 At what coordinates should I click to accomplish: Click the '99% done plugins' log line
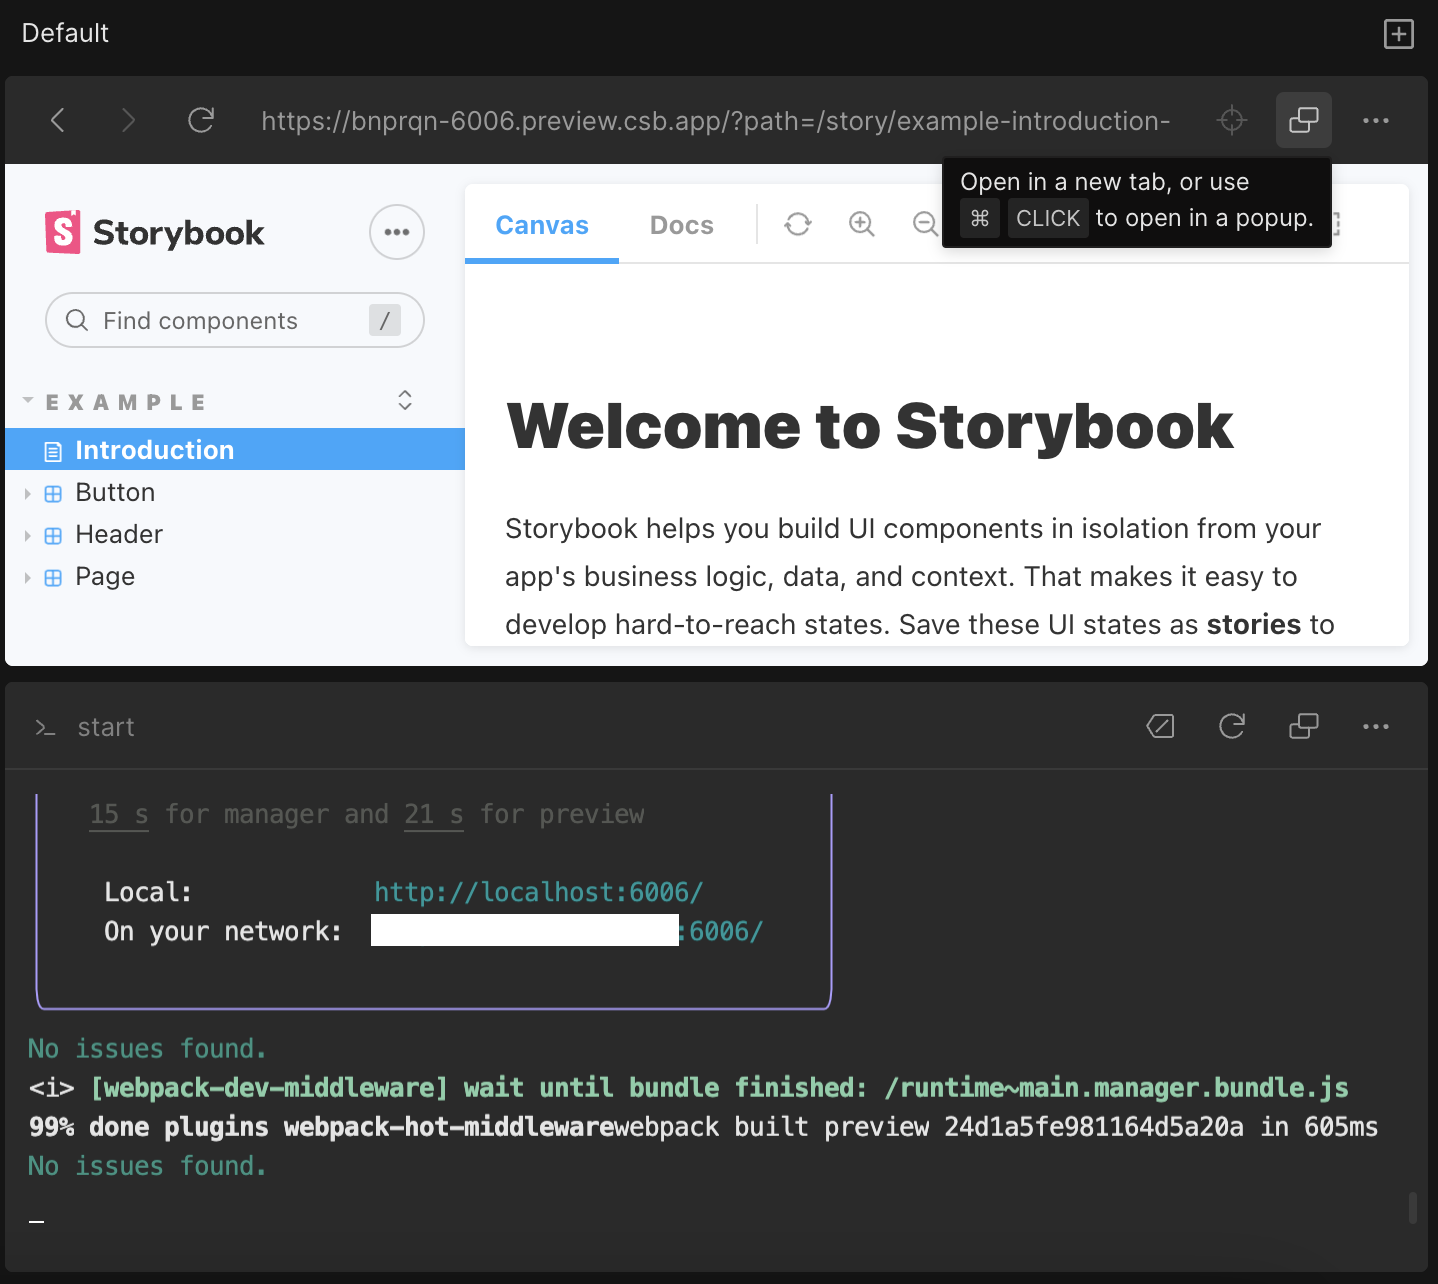[703, 1127]
